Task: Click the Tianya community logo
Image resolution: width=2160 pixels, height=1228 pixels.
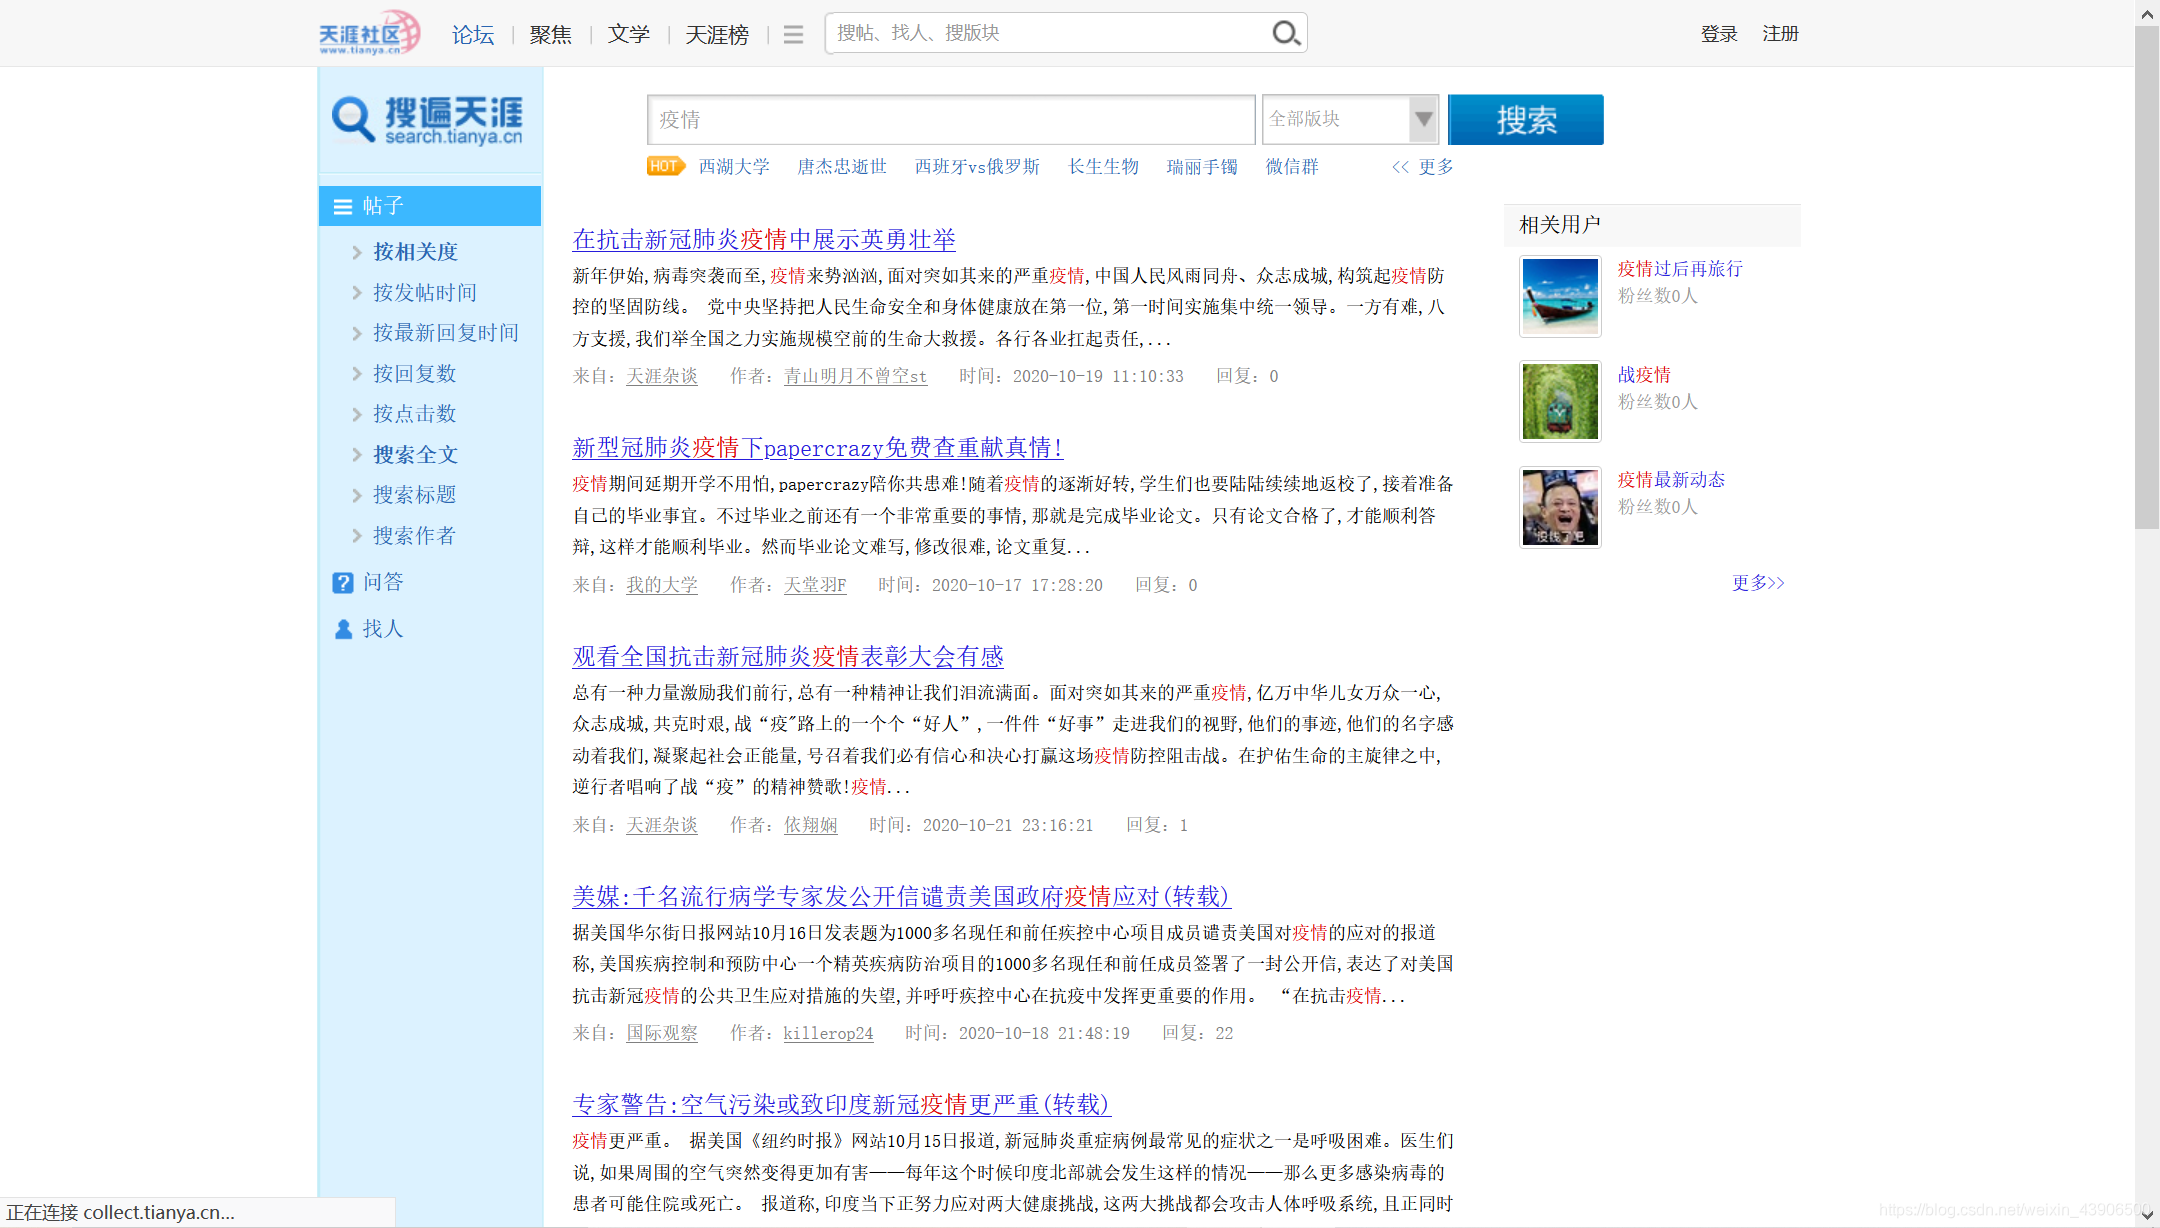Action: point(368,33)
